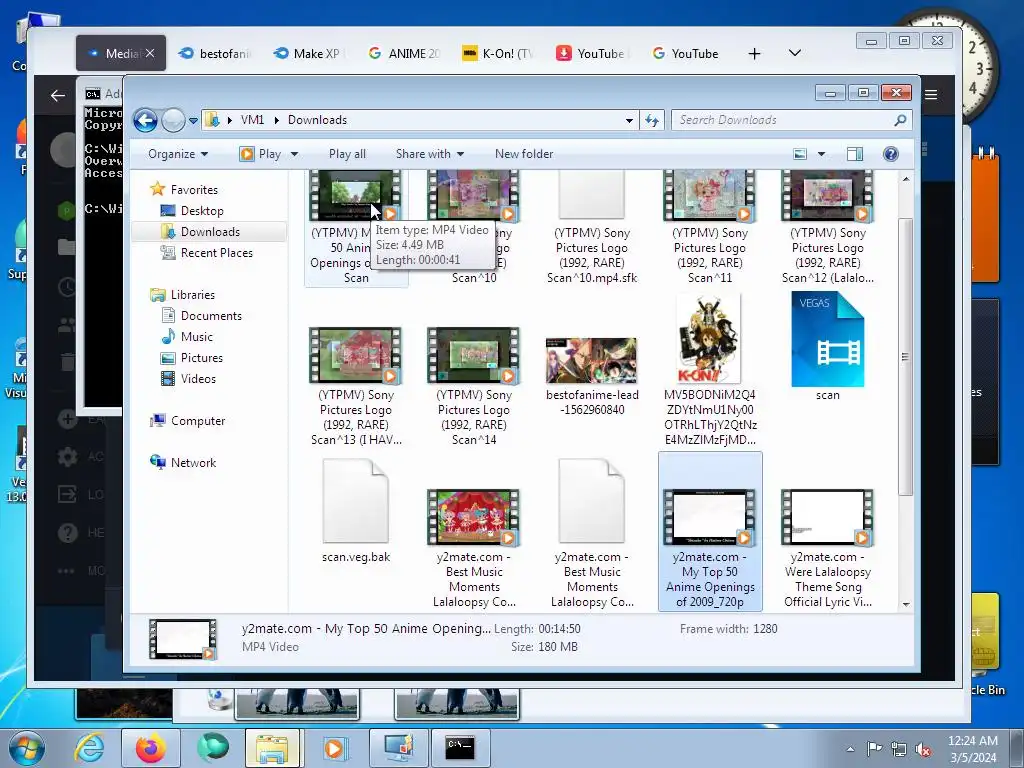Select Network in navigation pane
This screenshot has height=768, width=1024.
pos(193,462)
